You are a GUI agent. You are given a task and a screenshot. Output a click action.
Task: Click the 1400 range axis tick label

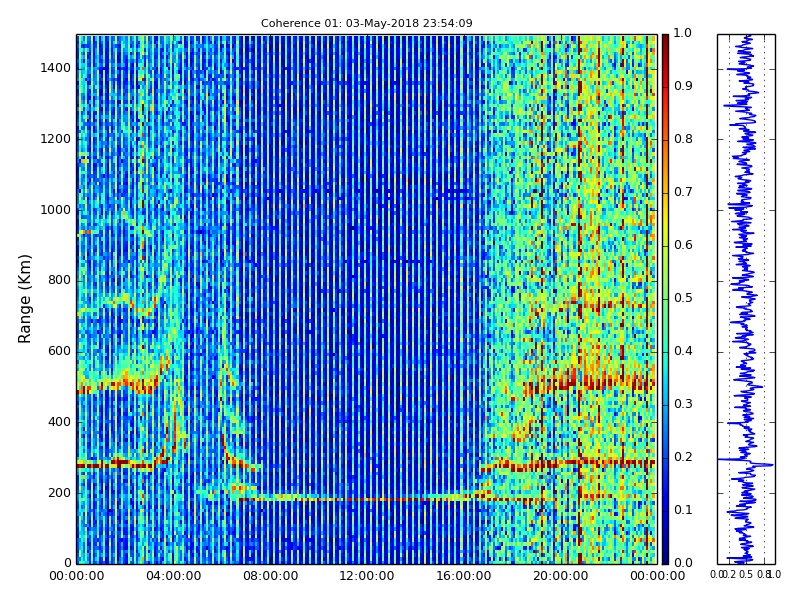click(55, 68)
